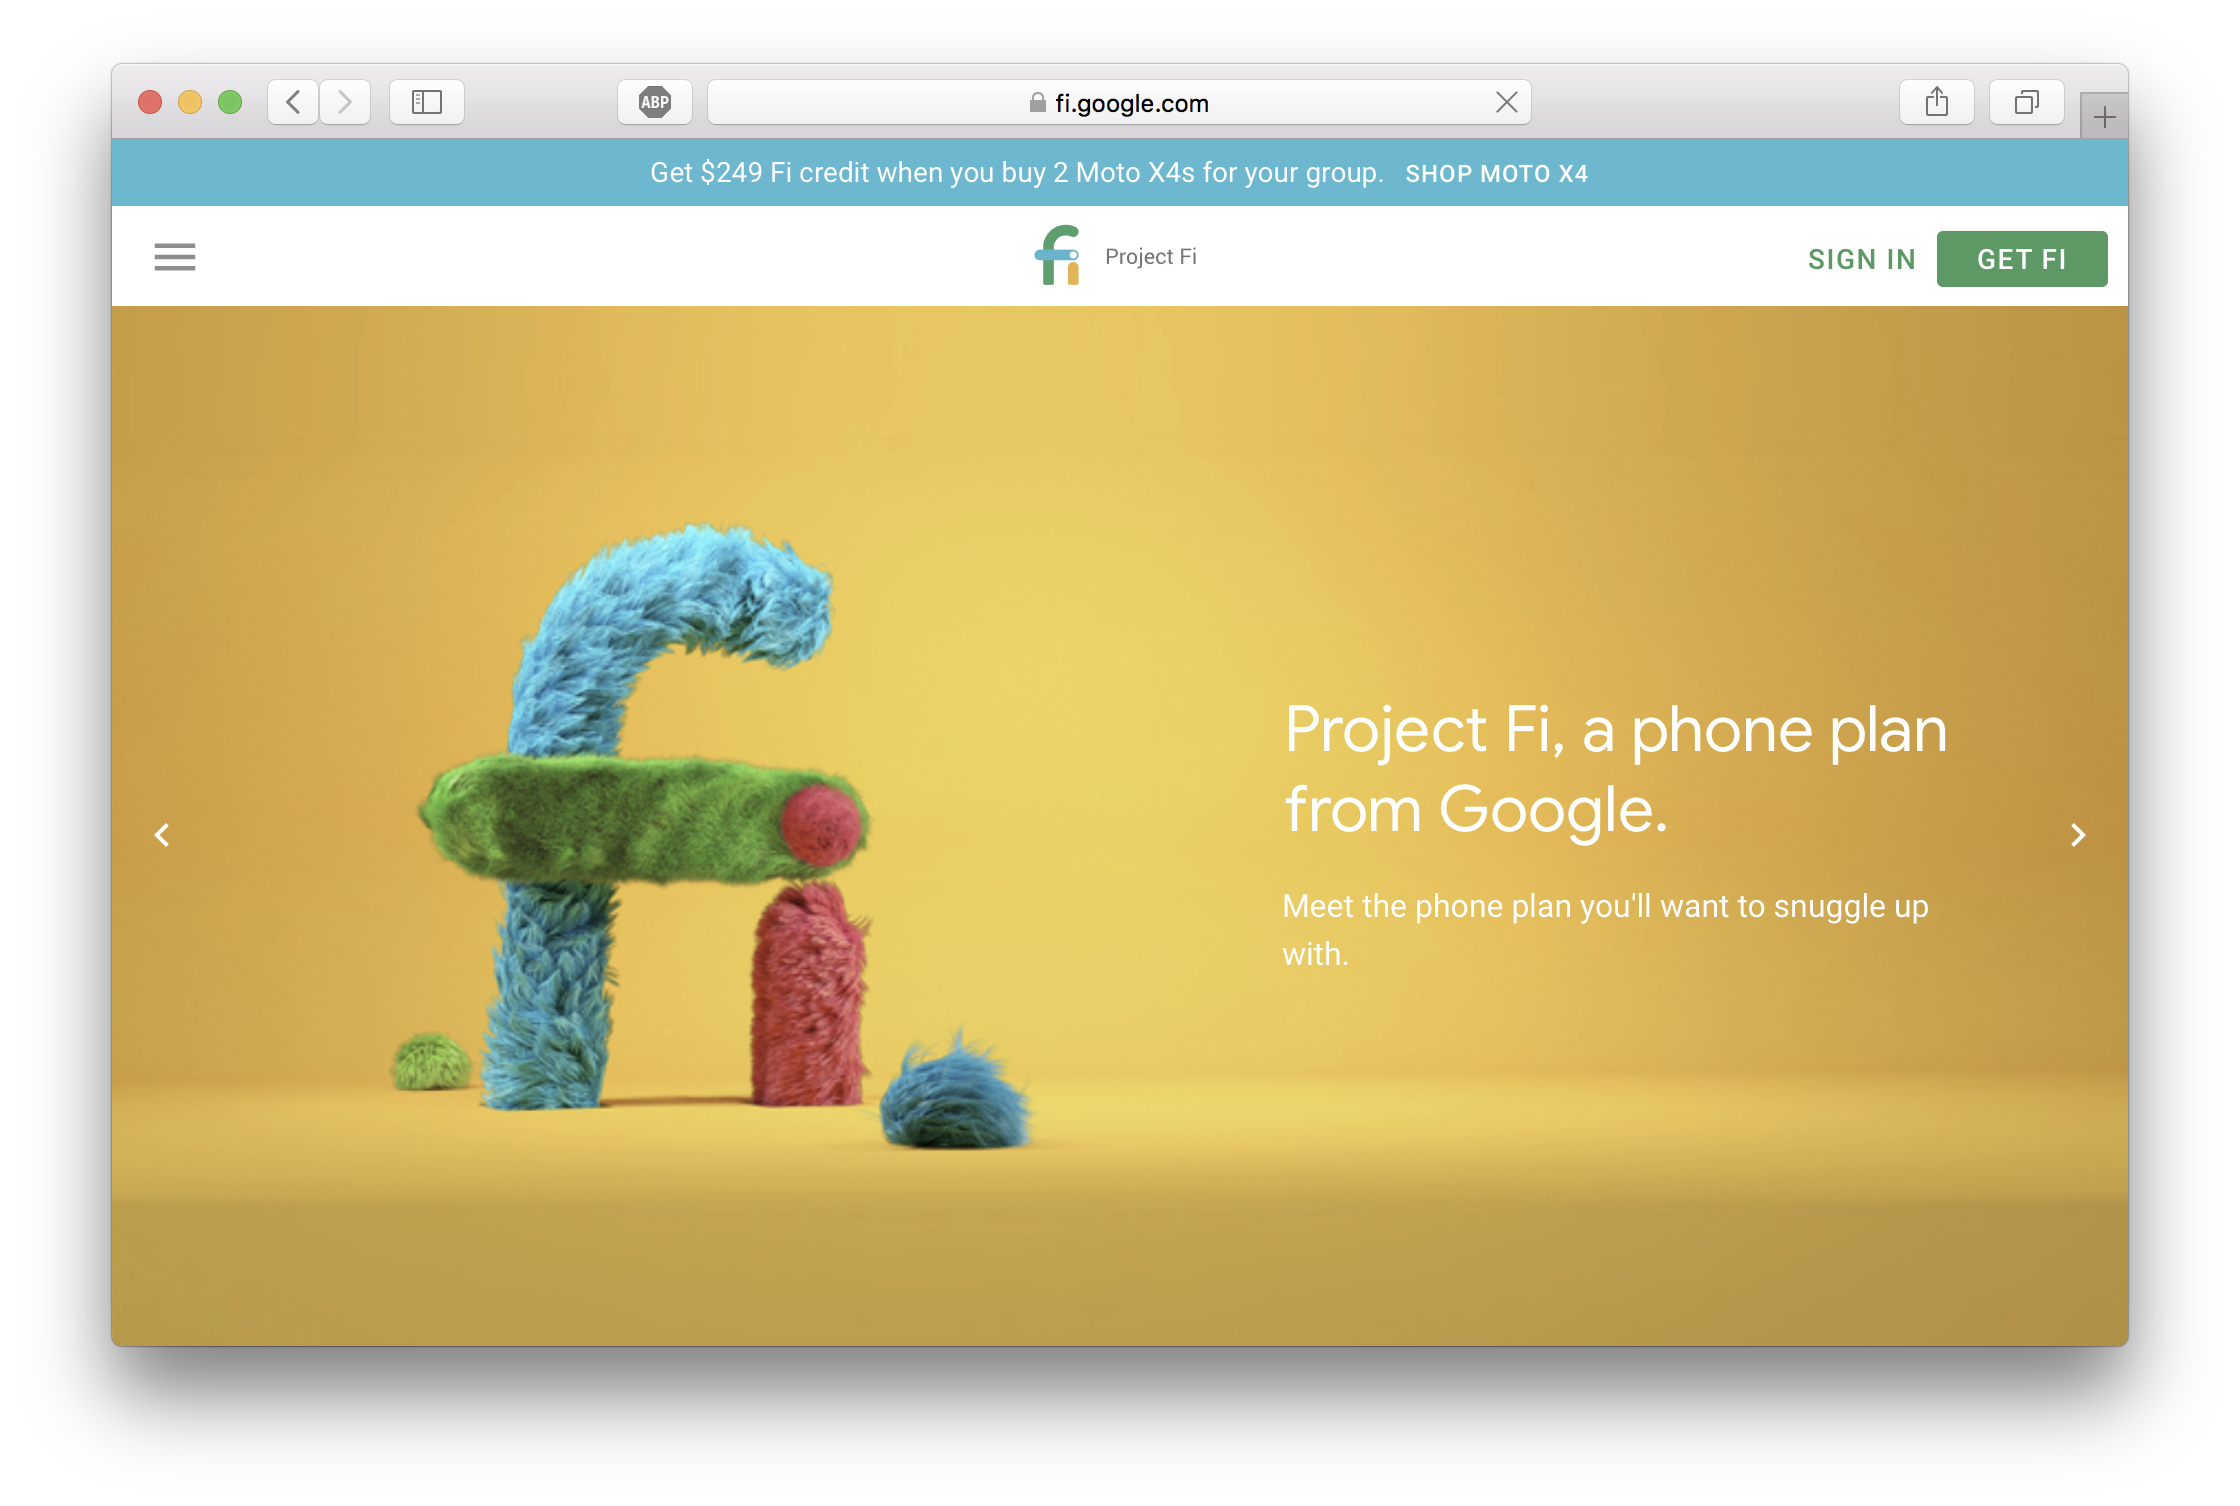The image size is (2240, 1506).
Task: Open the Share sheet icon
Action: 1937,102
